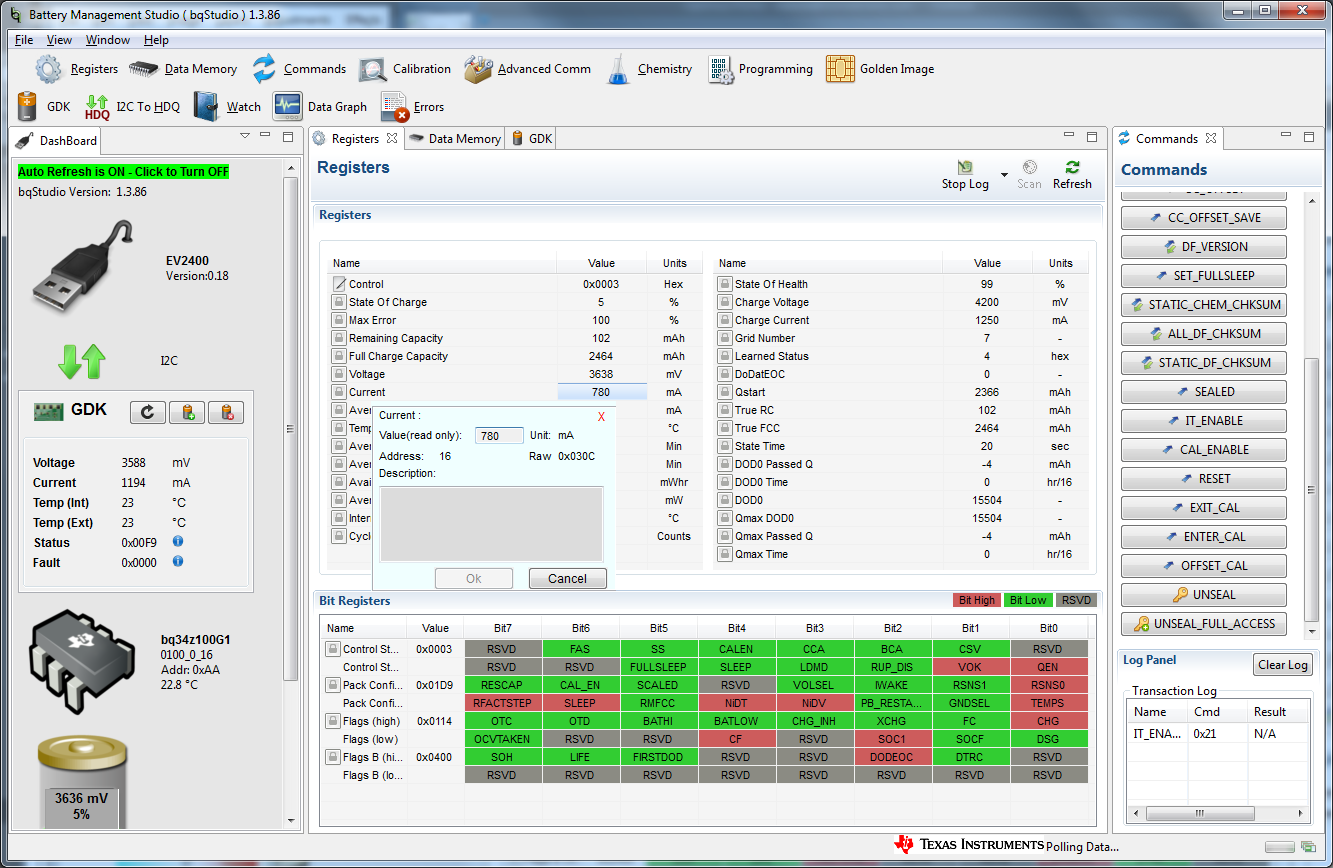Open the Errors viewer
The width and height of the screenshot is (1333, 868).
[395, 107]
